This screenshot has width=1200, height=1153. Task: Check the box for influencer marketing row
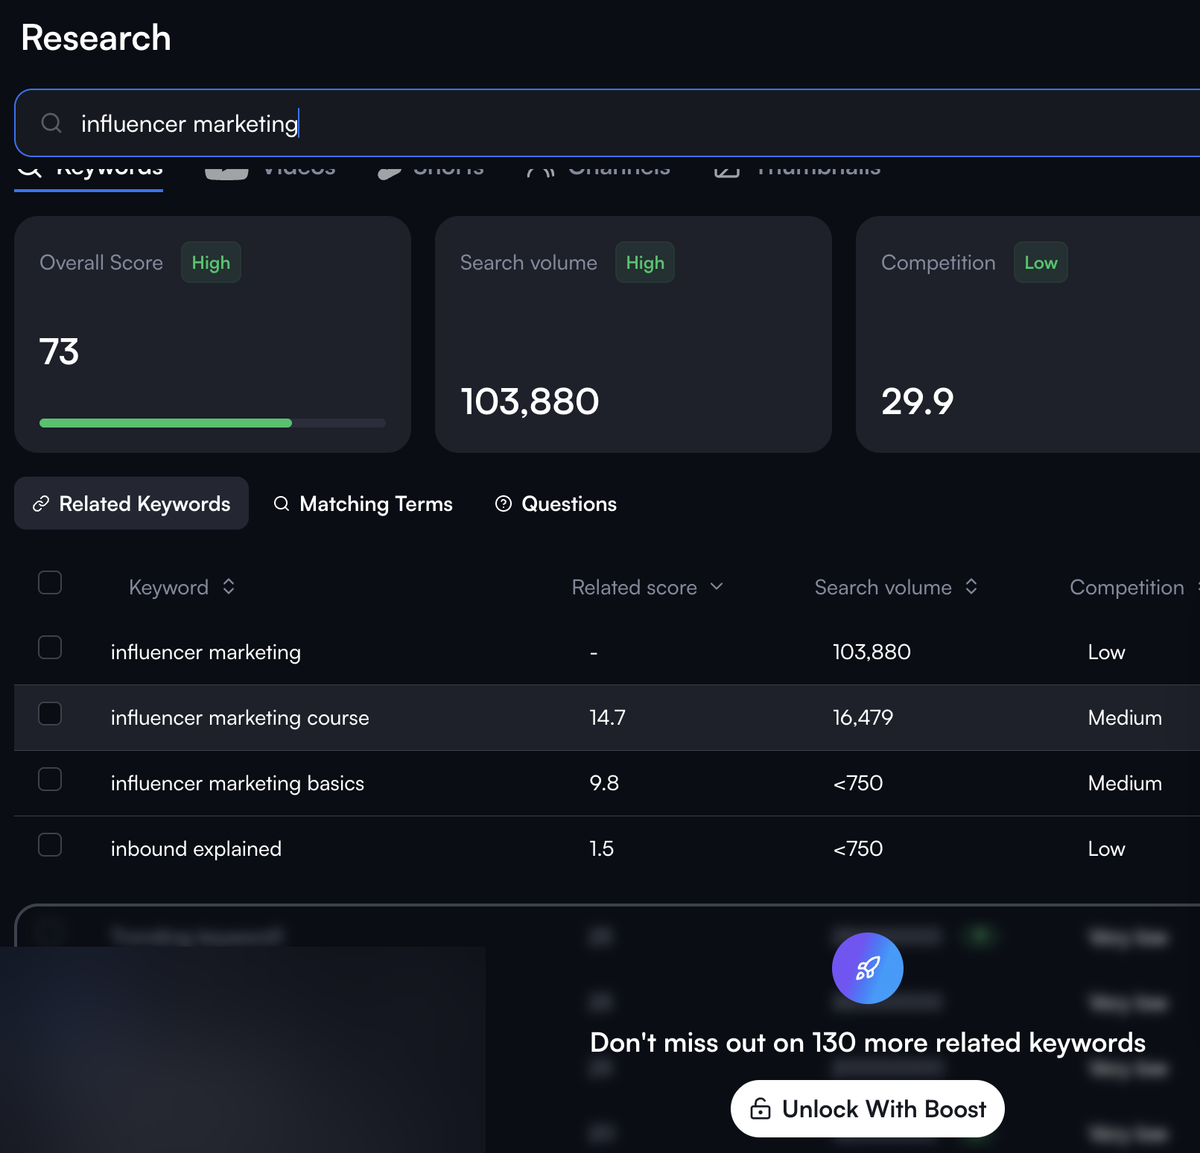50,647
